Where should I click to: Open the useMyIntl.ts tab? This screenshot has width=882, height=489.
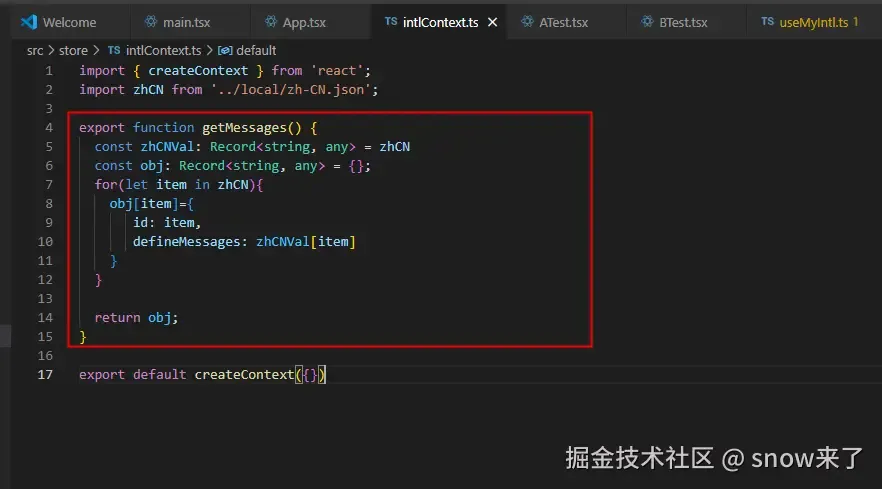813,23
